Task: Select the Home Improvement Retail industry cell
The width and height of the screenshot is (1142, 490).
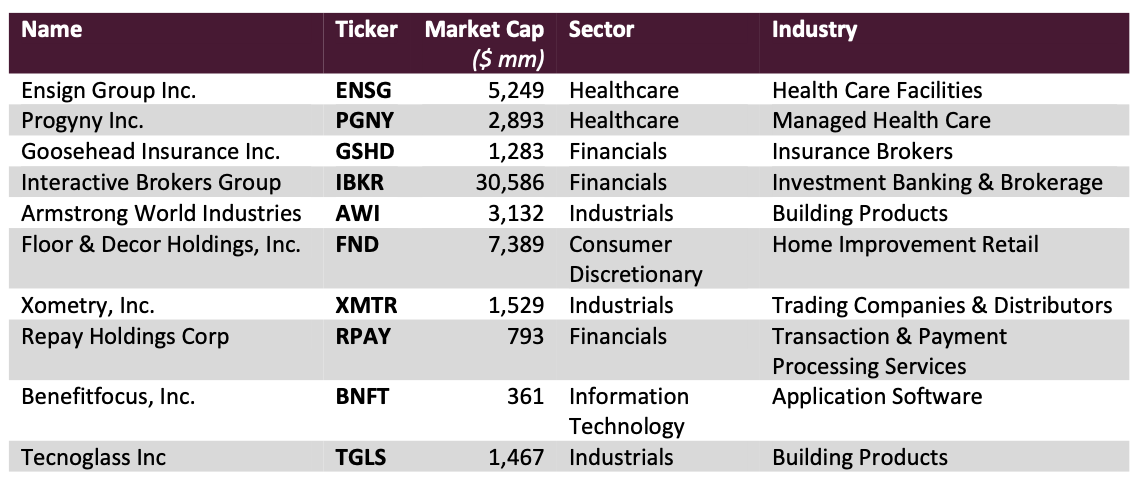Action: coord(905,245)
